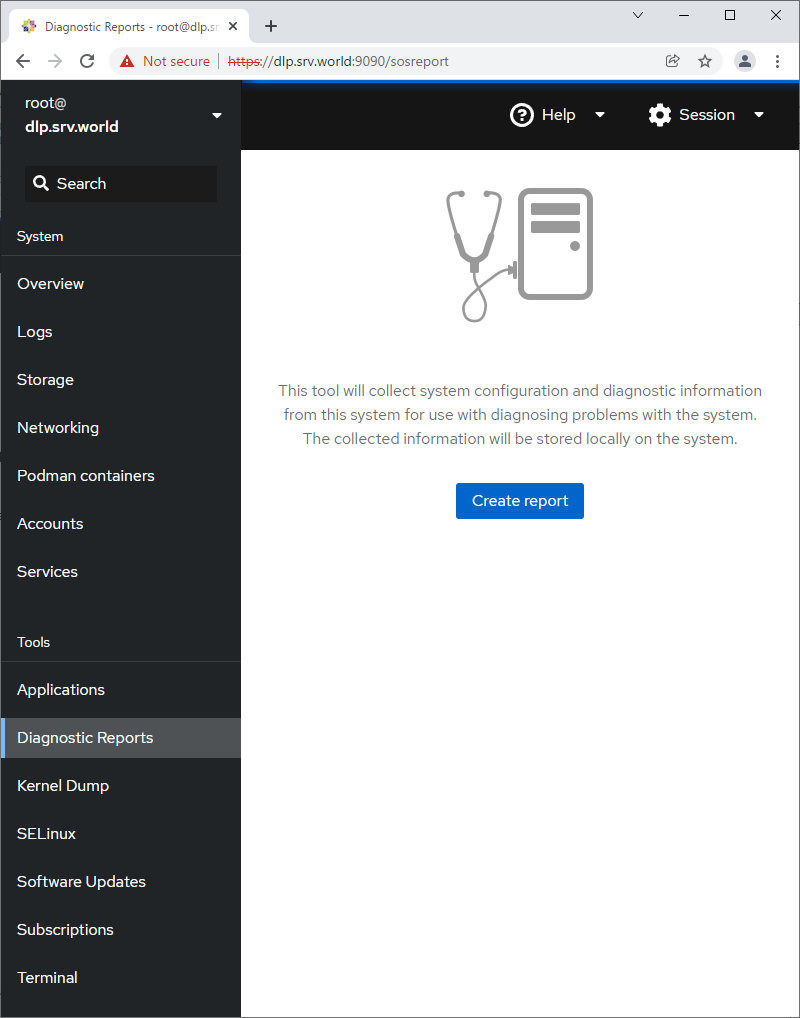Open SELinux from the Tools section
Image resolution: width=800 pixels, height=1018 pixels.
47,834
